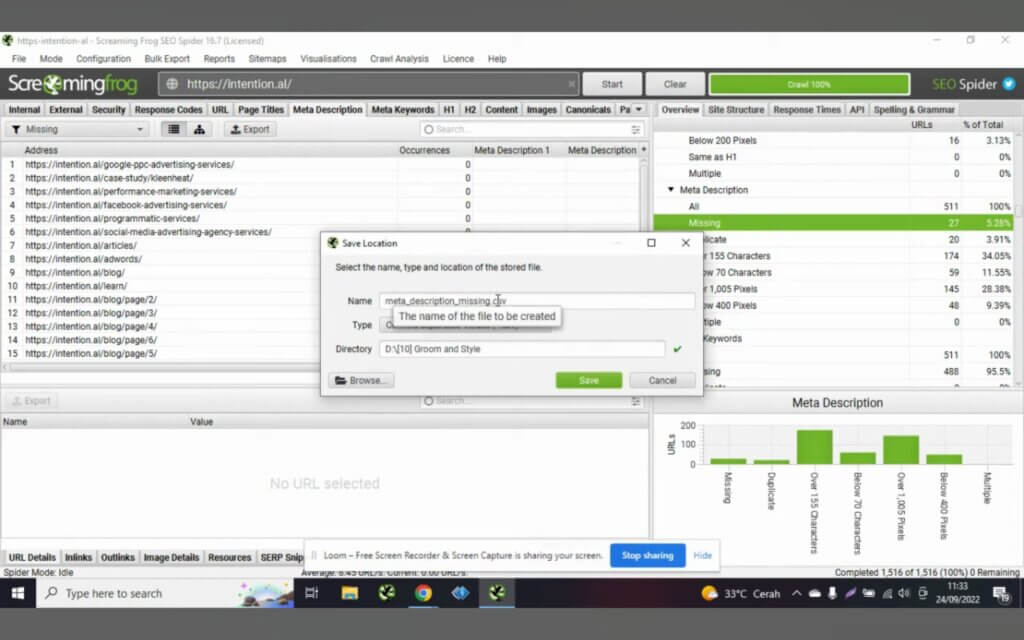Image resolution: width=1024 pixels, height=640 pixels.
Task: Open Chrome from the taskbar
Action: point(424,593)
